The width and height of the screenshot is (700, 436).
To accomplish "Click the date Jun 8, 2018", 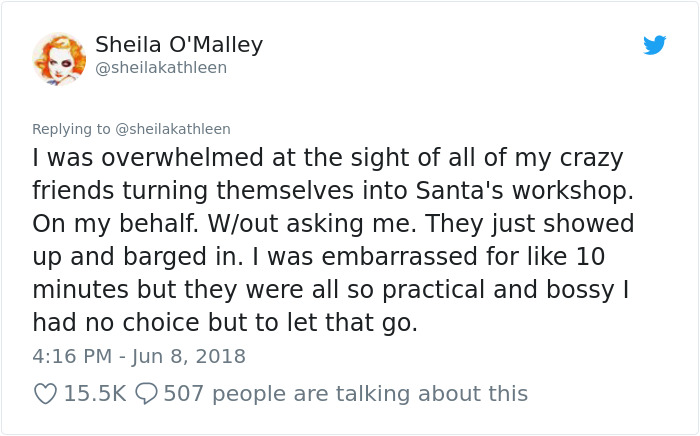I will coord(189,356).
